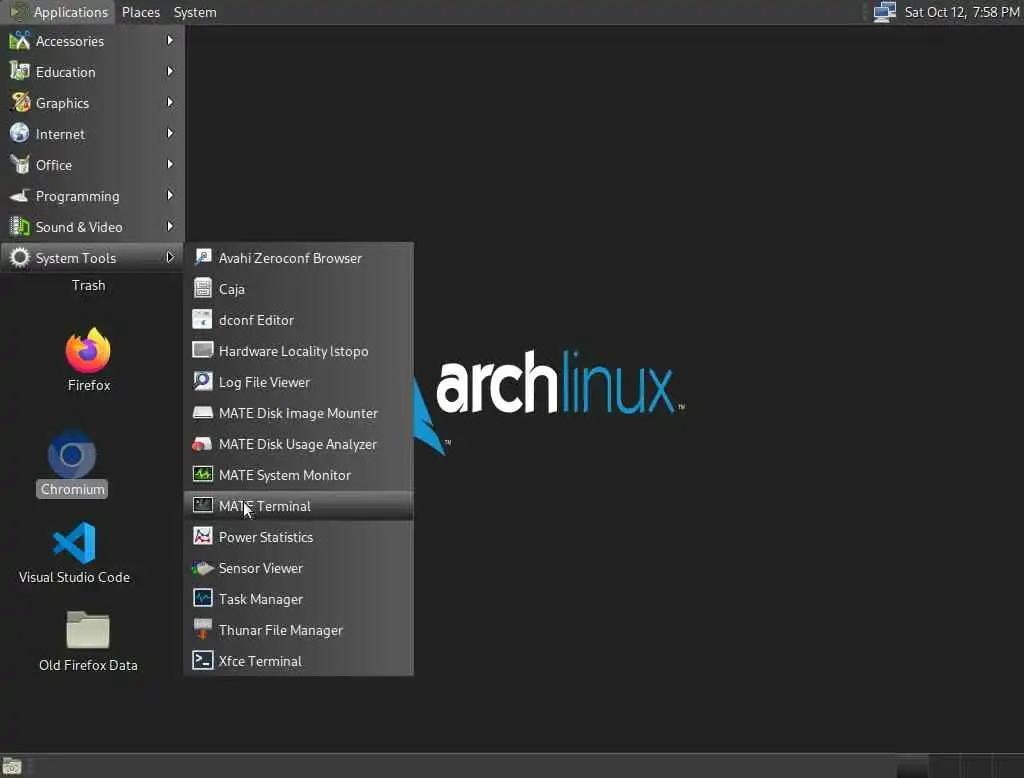The image size is (1024, 778).
Task: Select the Firefox desktop shortcut
Action: pyautogui.click(x=89, y=360)
